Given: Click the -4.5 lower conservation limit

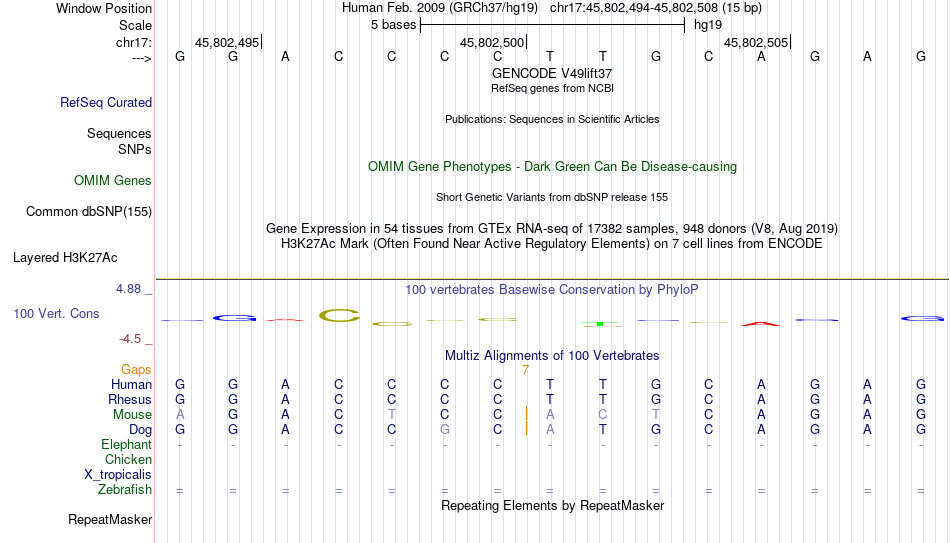Looking at the screenshot, I should (x=130, y=339).
